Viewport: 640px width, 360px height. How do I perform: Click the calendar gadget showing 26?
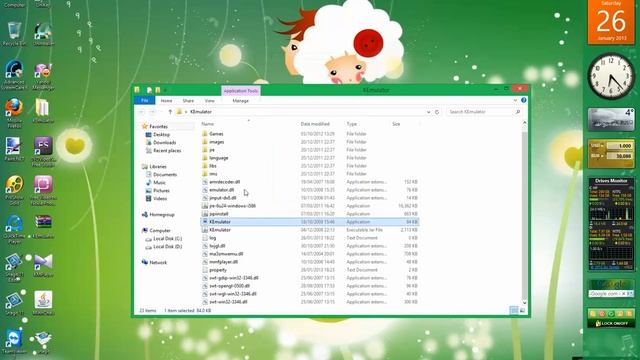(x=611, y=21)
